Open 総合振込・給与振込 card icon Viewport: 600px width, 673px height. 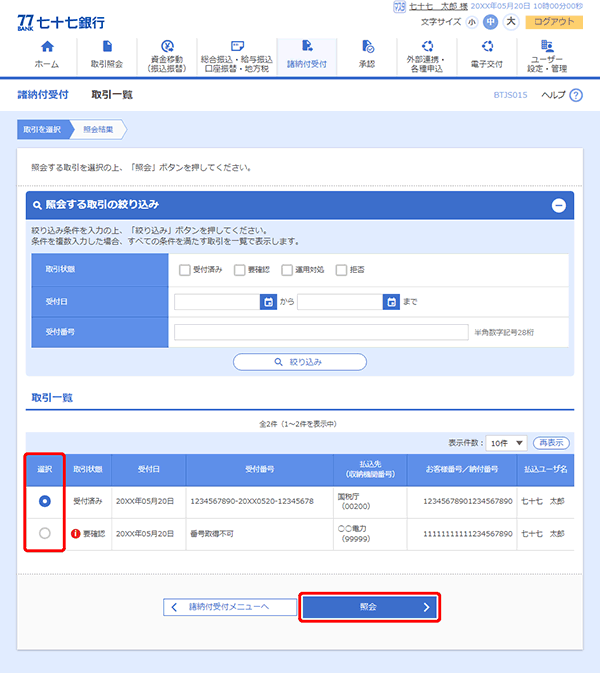(237, 46)
